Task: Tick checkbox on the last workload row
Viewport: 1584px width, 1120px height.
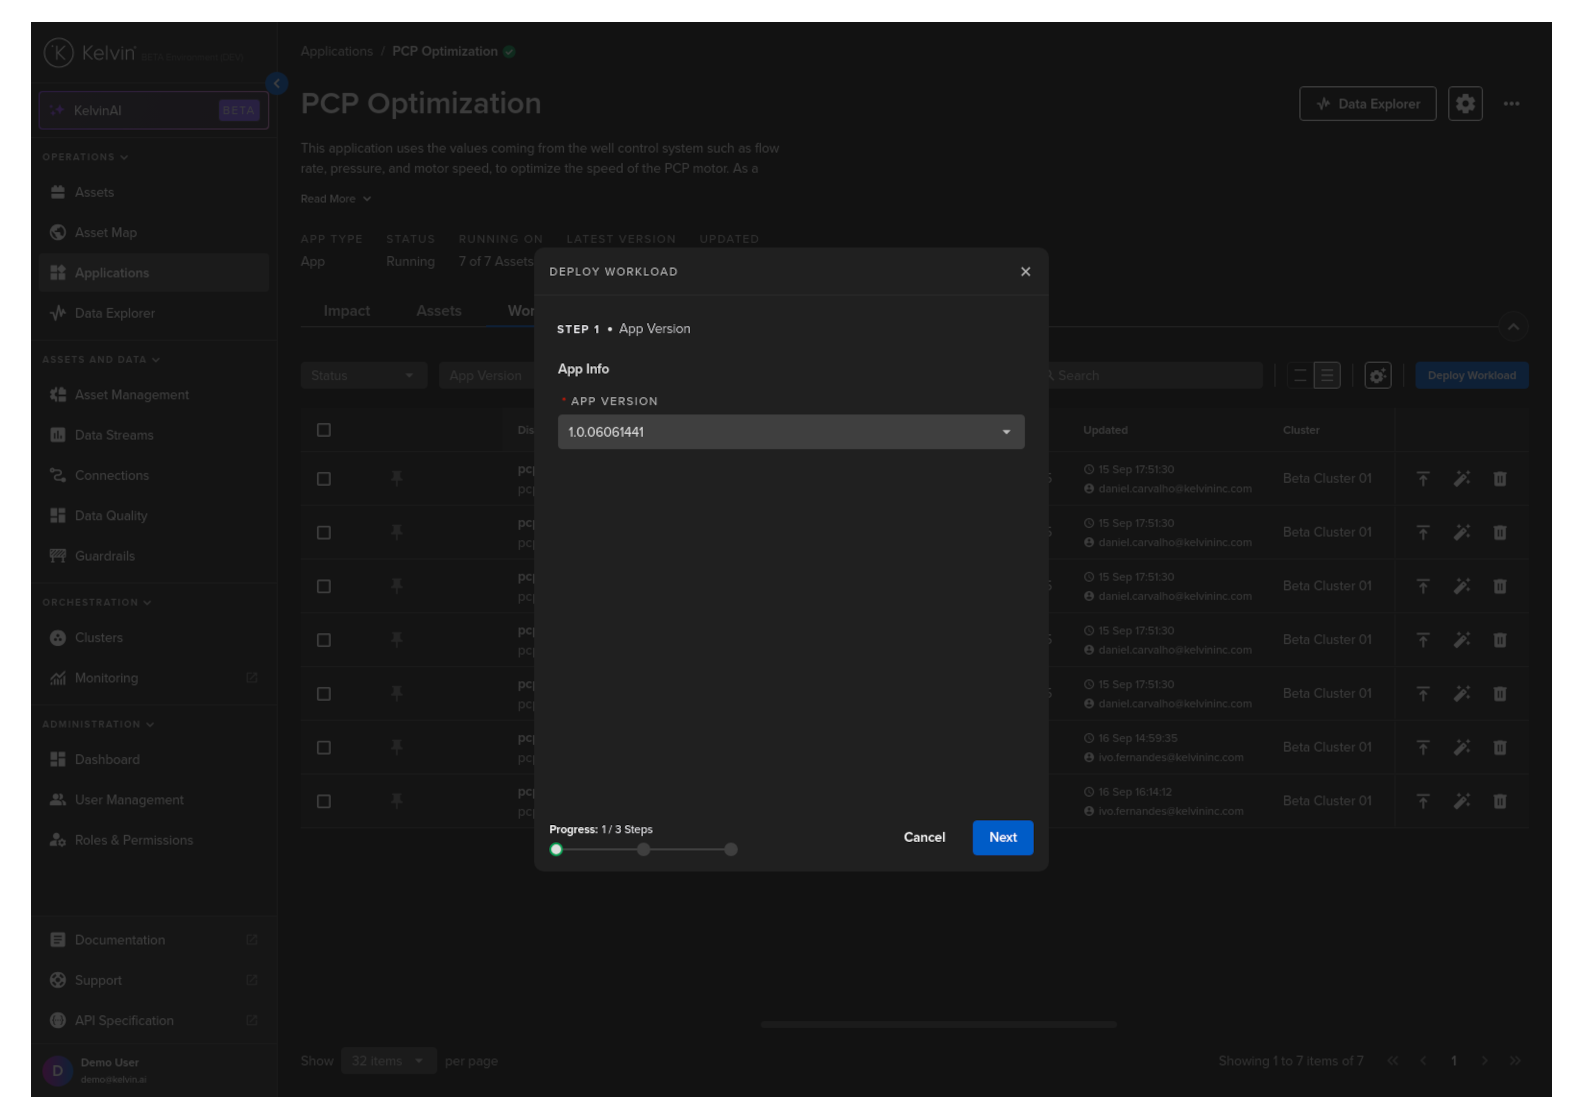Action: (324, 801)
